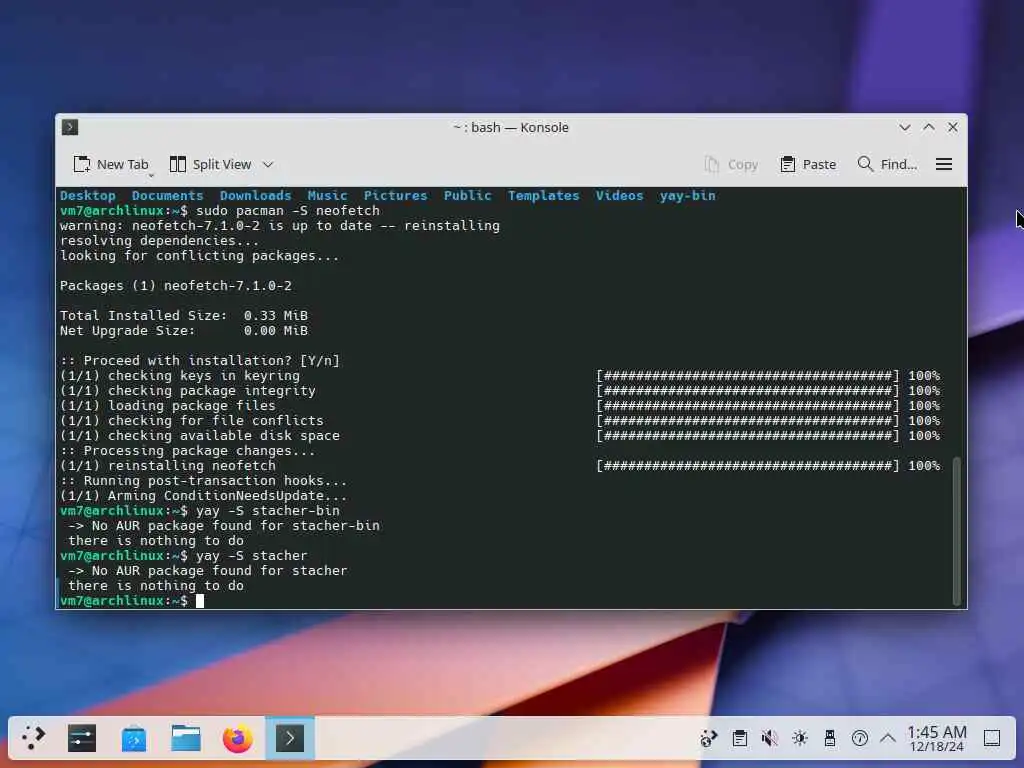Maximize the Konsole window
The image size is (1024, 768).
point(929,127)
